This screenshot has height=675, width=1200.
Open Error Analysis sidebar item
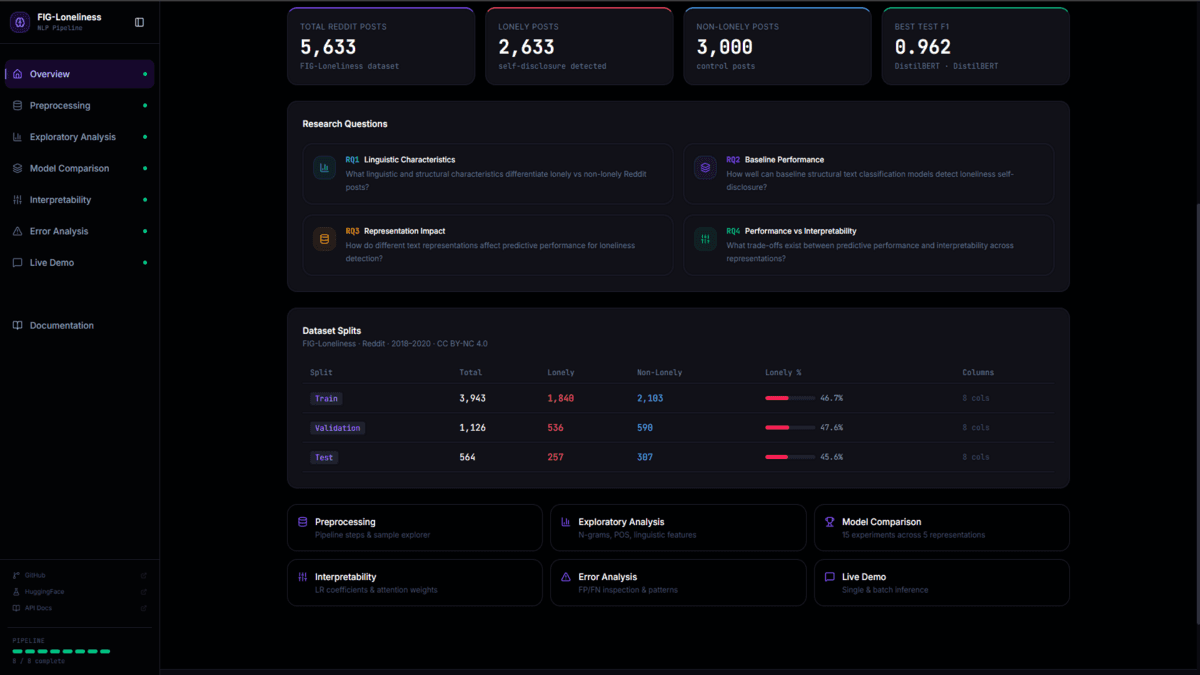(x=80, y=231)
